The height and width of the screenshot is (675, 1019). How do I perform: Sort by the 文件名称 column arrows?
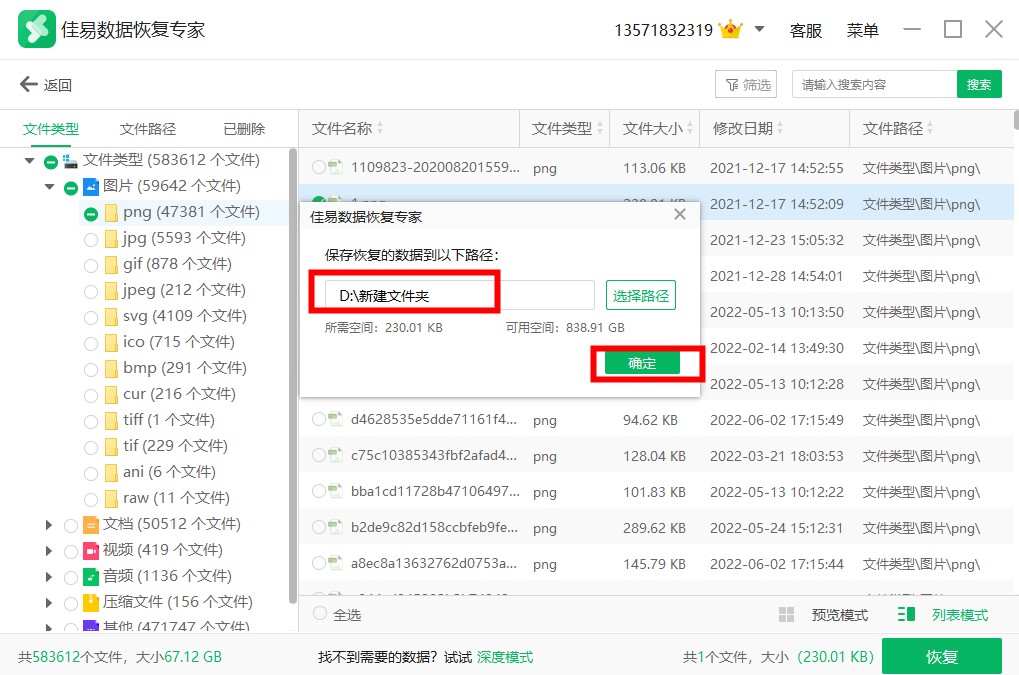tap(380, 129)
